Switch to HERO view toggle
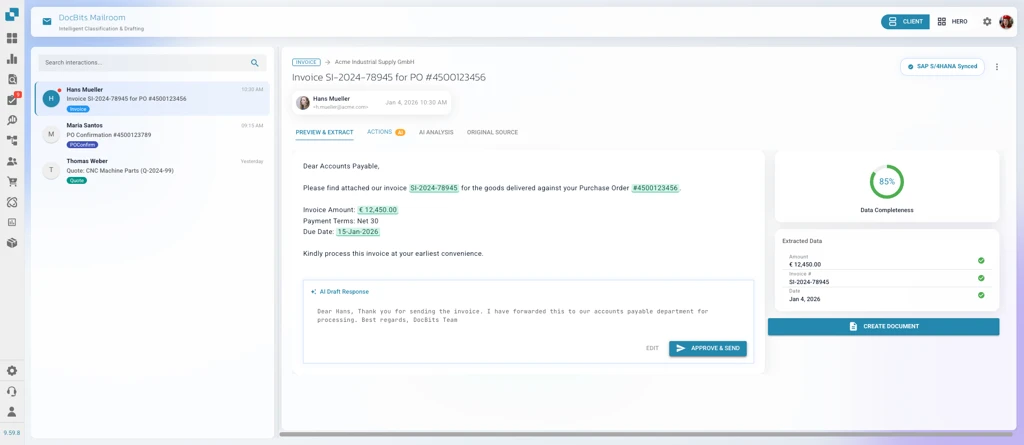 click(x=952, y=22)
